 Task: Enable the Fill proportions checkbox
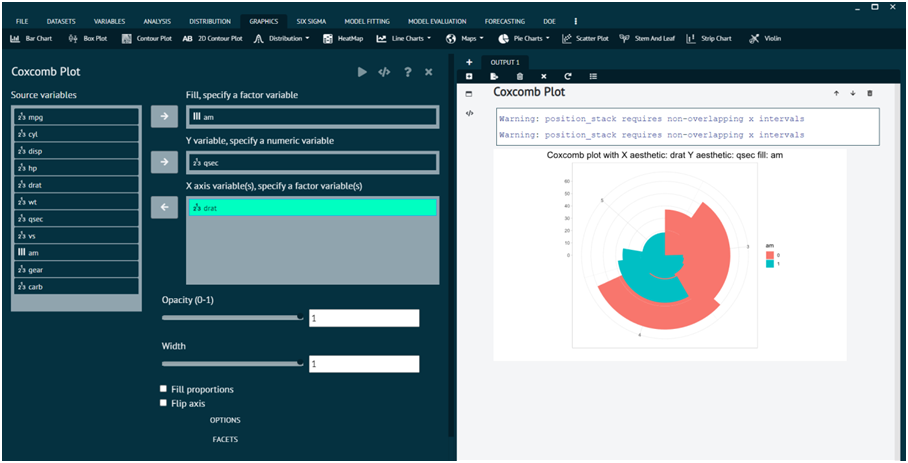pos(163,389)
